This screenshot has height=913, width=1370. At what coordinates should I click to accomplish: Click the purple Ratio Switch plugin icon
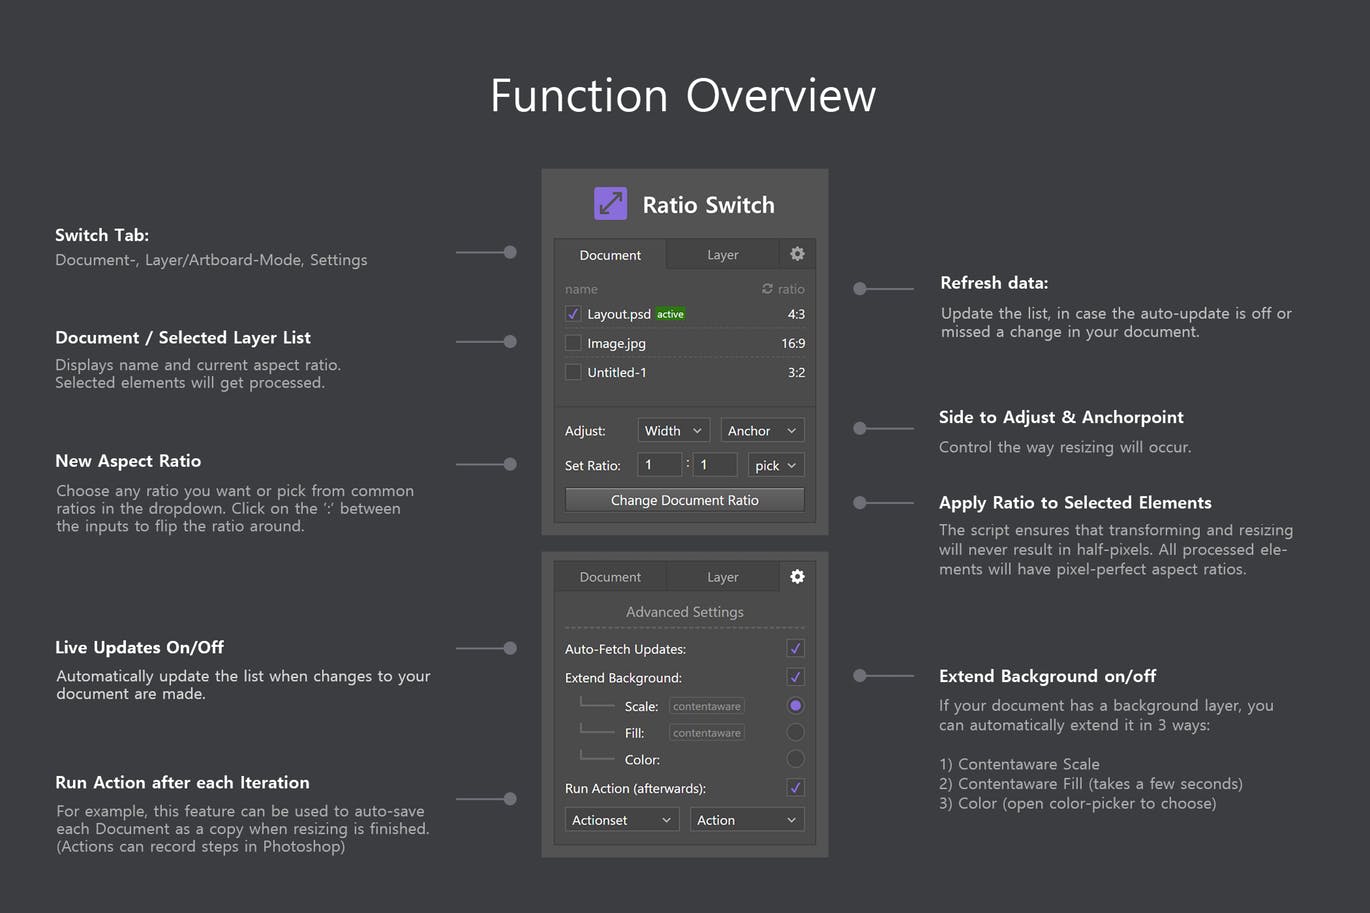(x=610, y=203)
